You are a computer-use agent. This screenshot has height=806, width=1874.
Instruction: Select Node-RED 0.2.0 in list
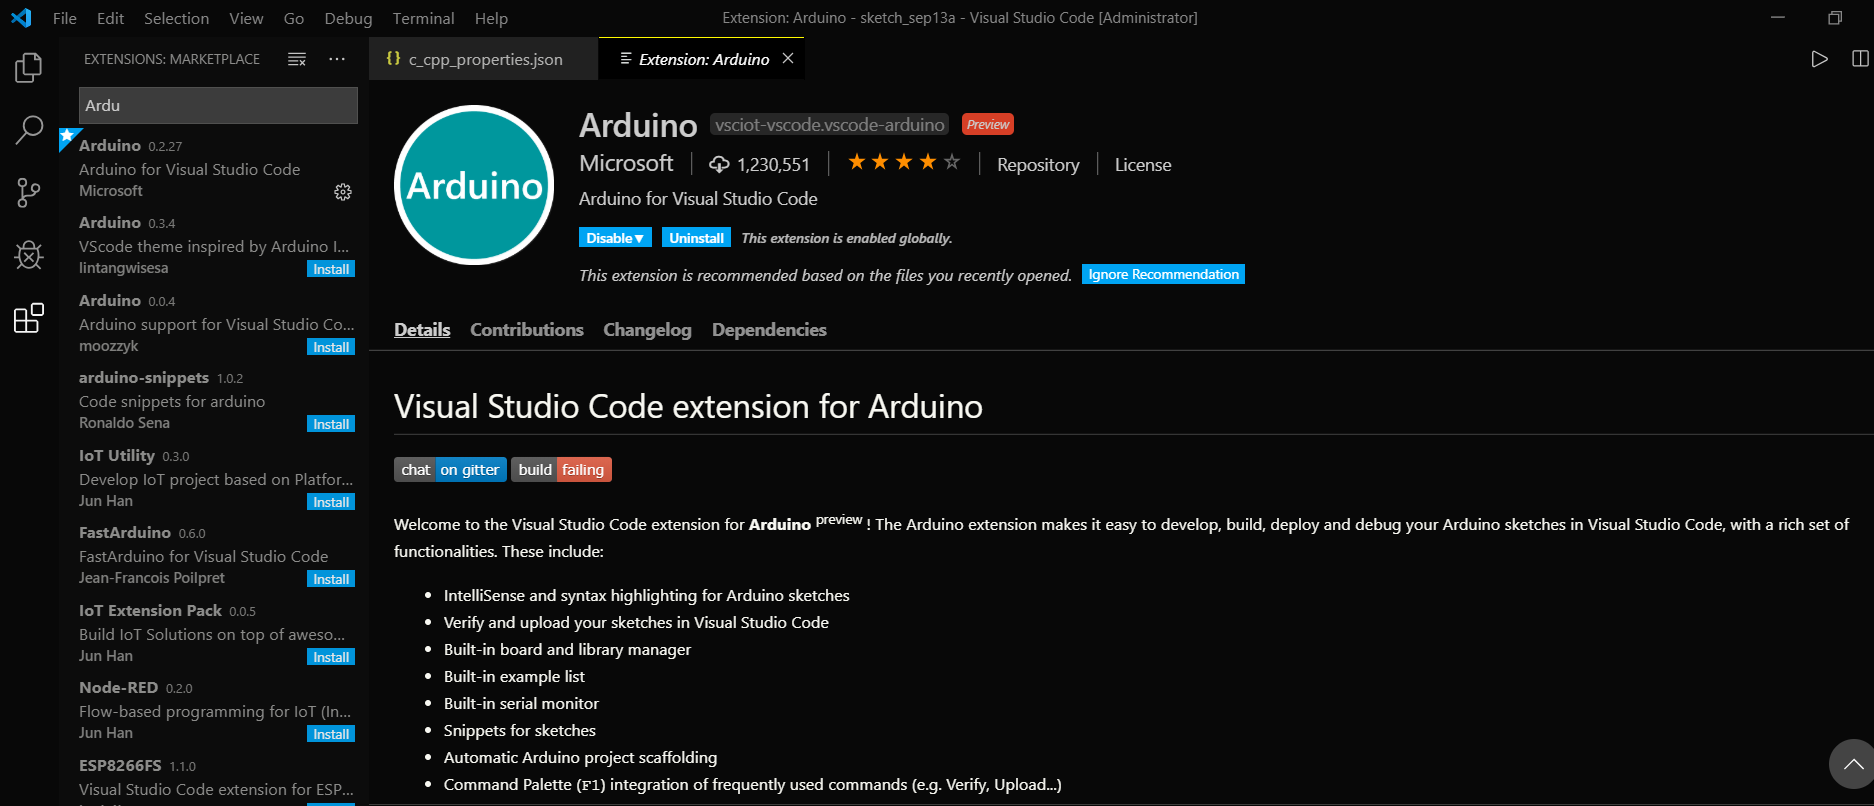pyautogui.click(x=213, y=710)
